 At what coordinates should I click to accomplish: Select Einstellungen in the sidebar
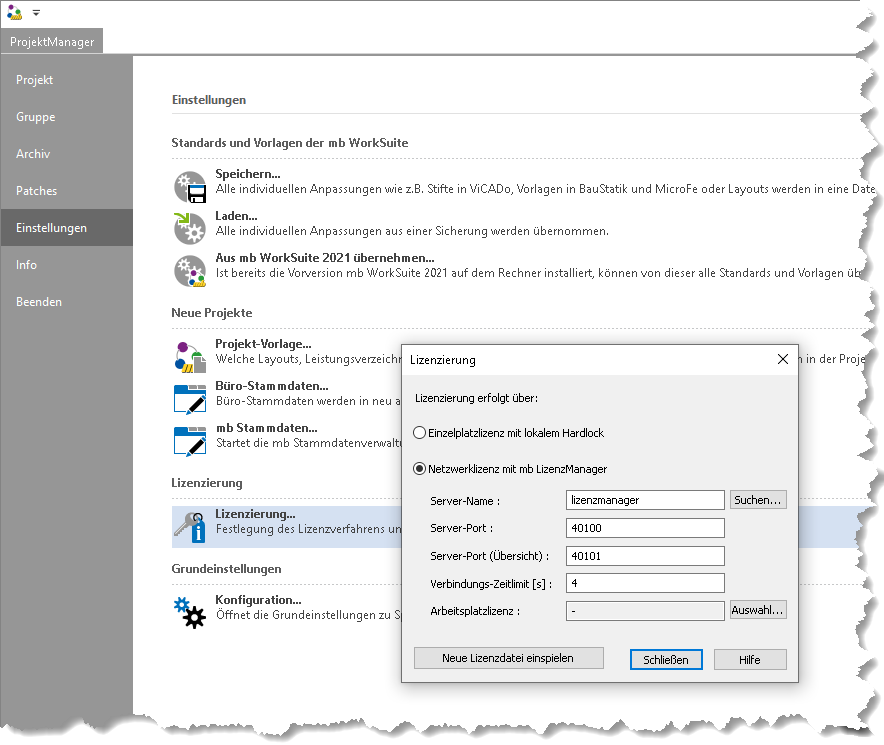click(67, 228)
